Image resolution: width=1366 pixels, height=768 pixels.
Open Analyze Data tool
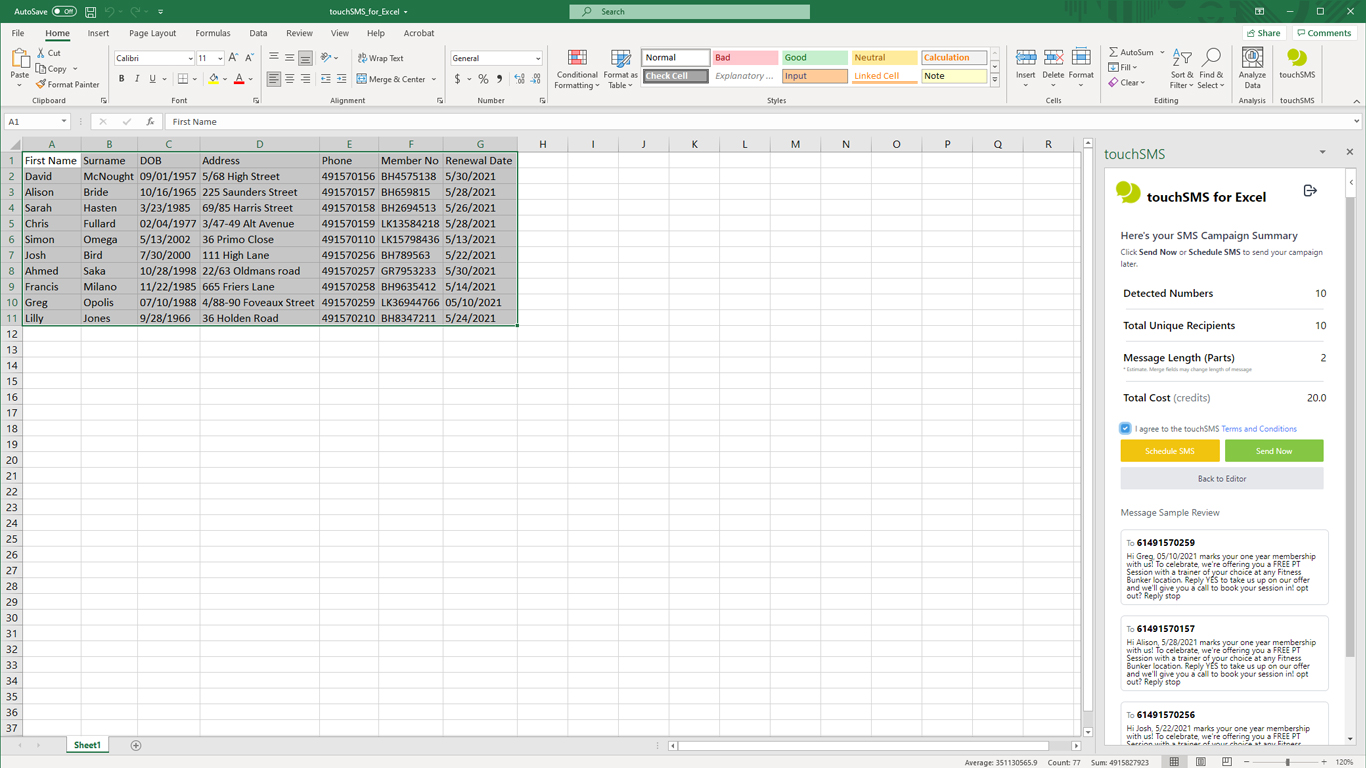pos(1252,68)
